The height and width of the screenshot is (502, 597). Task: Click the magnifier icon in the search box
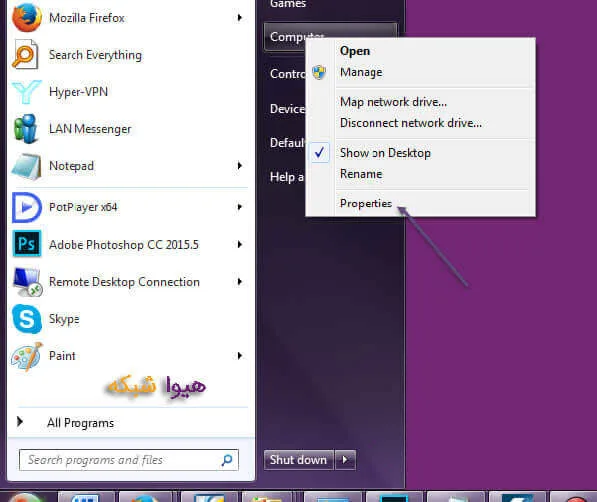click(227, 460)
